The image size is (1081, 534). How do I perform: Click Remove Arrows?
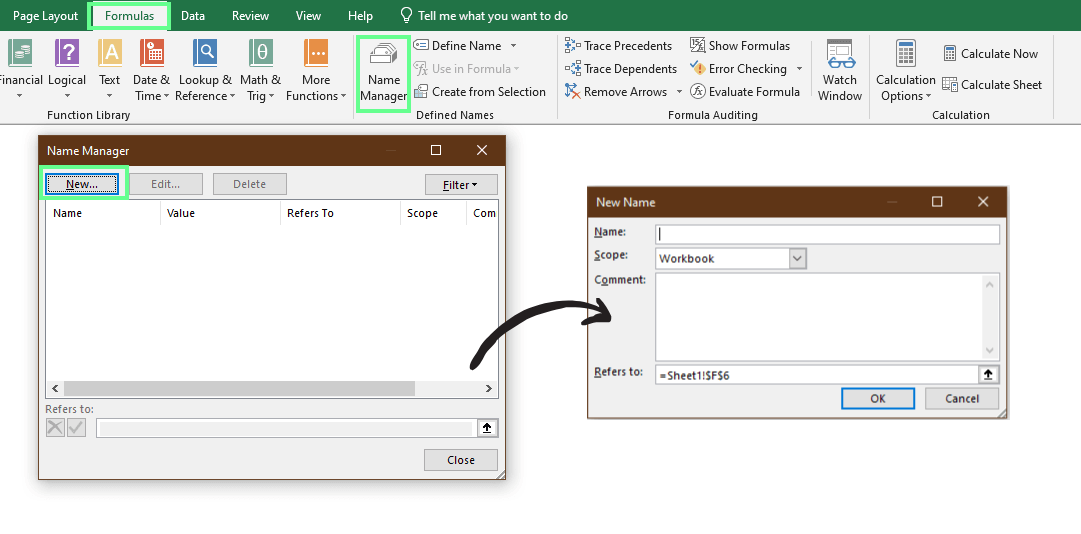point(616,92)
